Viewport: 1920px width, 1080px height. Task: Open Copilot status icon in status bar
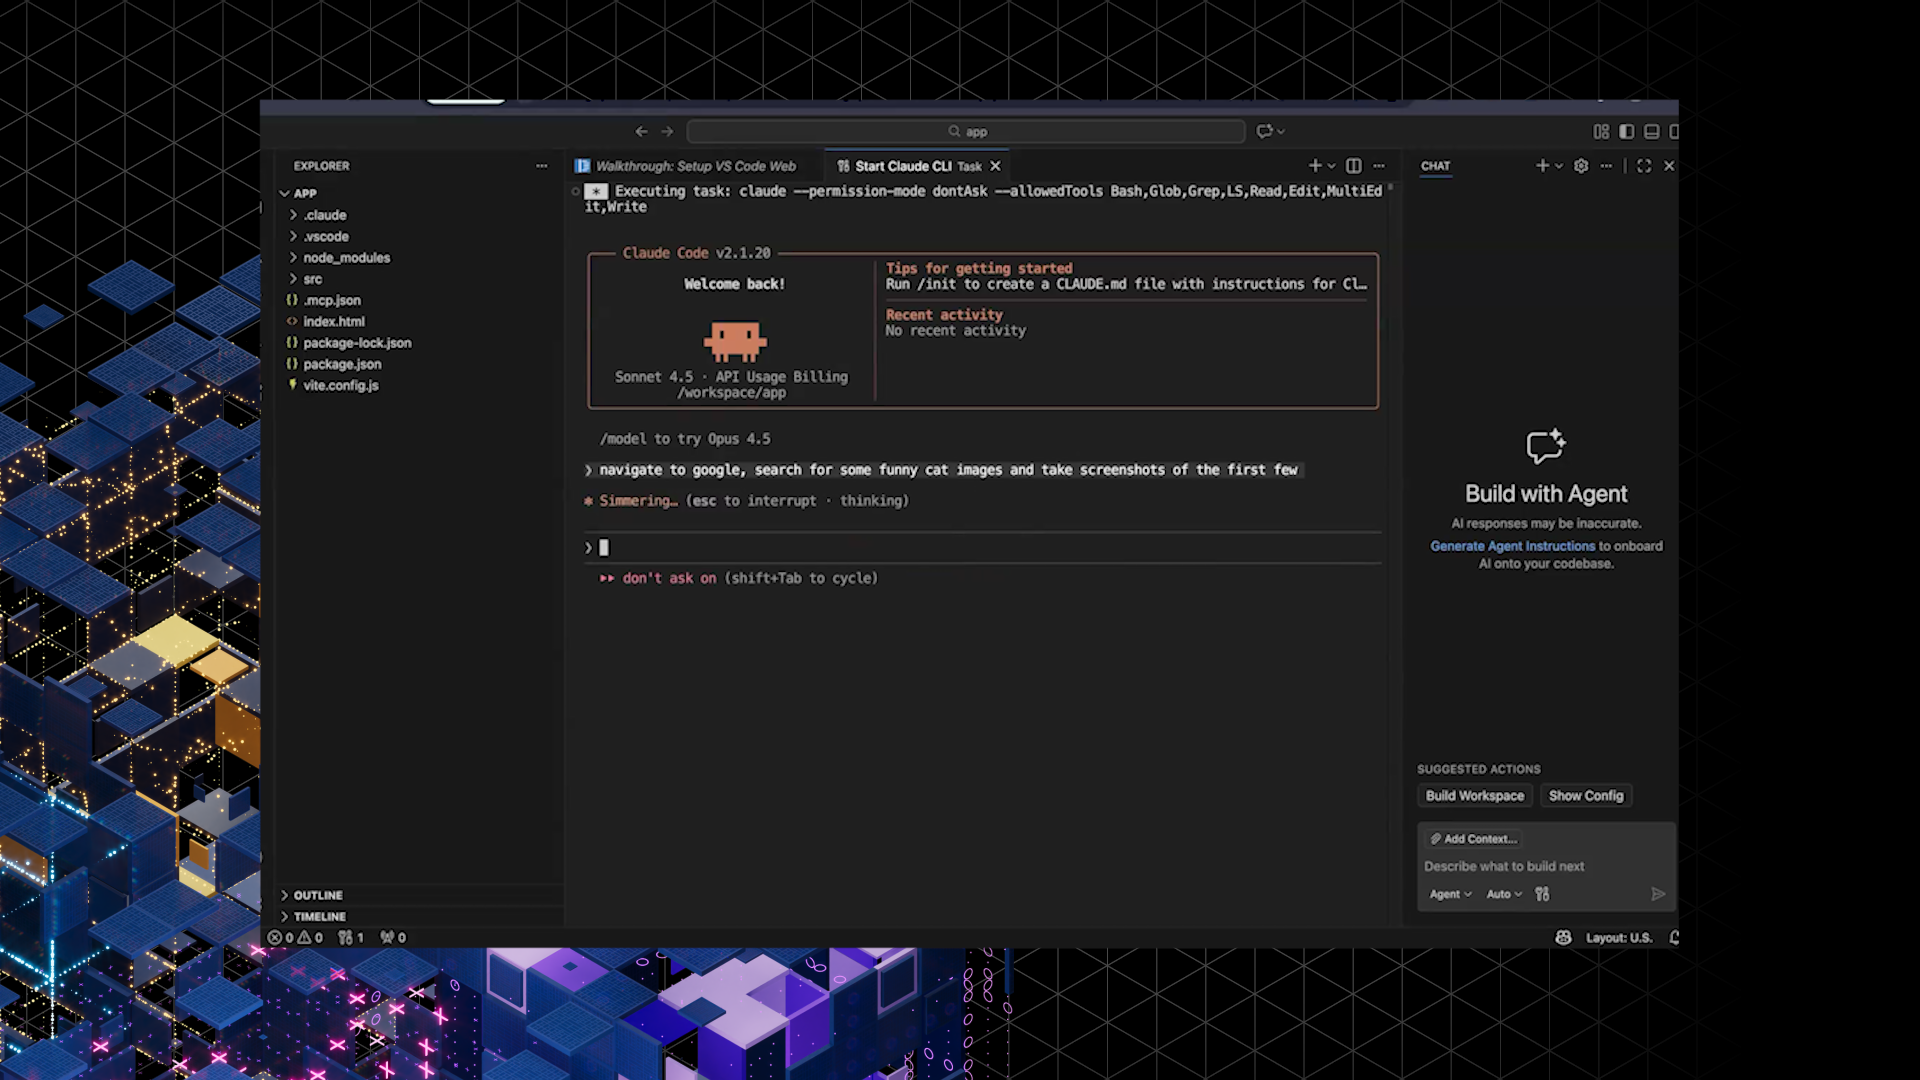tap(1563, 937)
